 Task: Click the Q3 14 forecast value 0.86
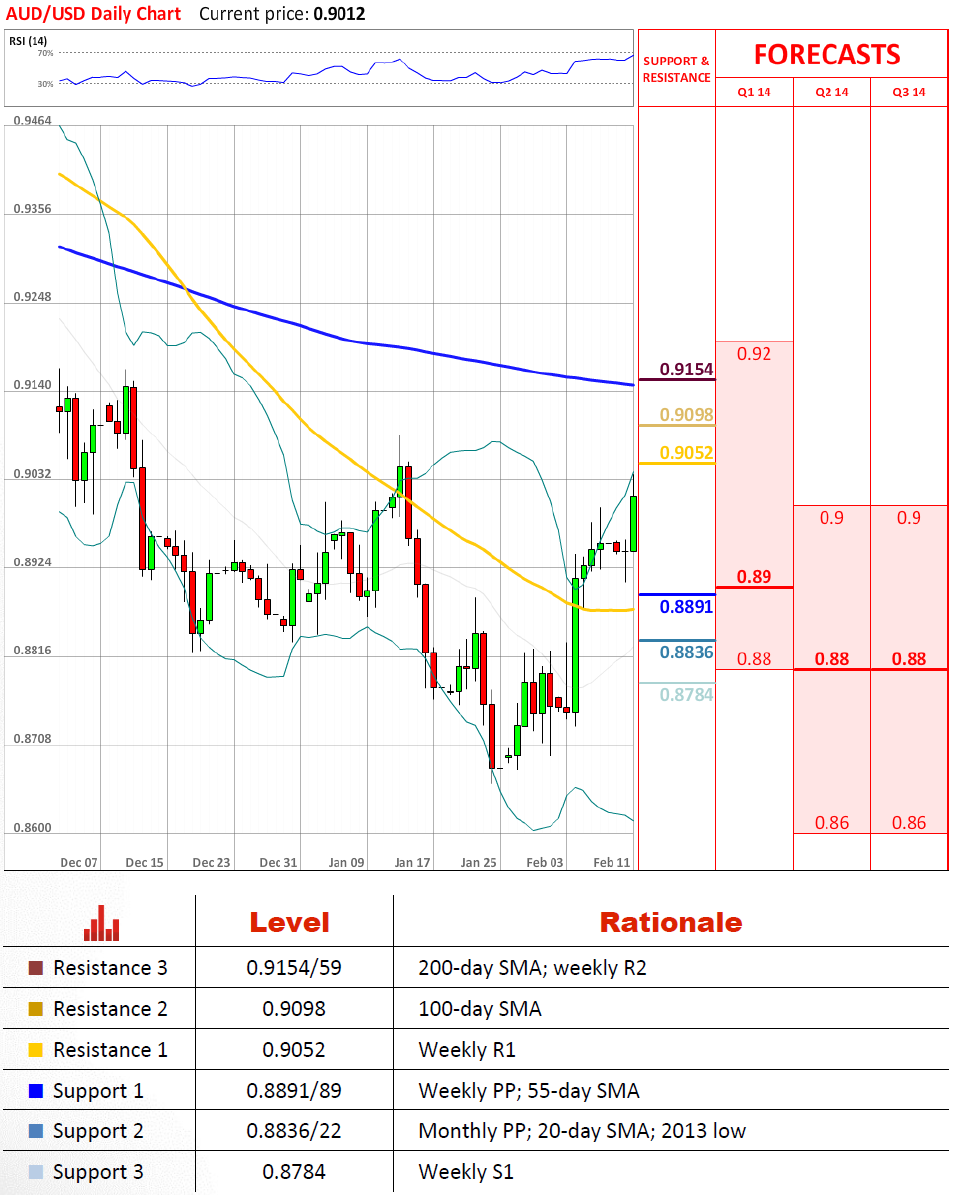[x=908, y=823]
